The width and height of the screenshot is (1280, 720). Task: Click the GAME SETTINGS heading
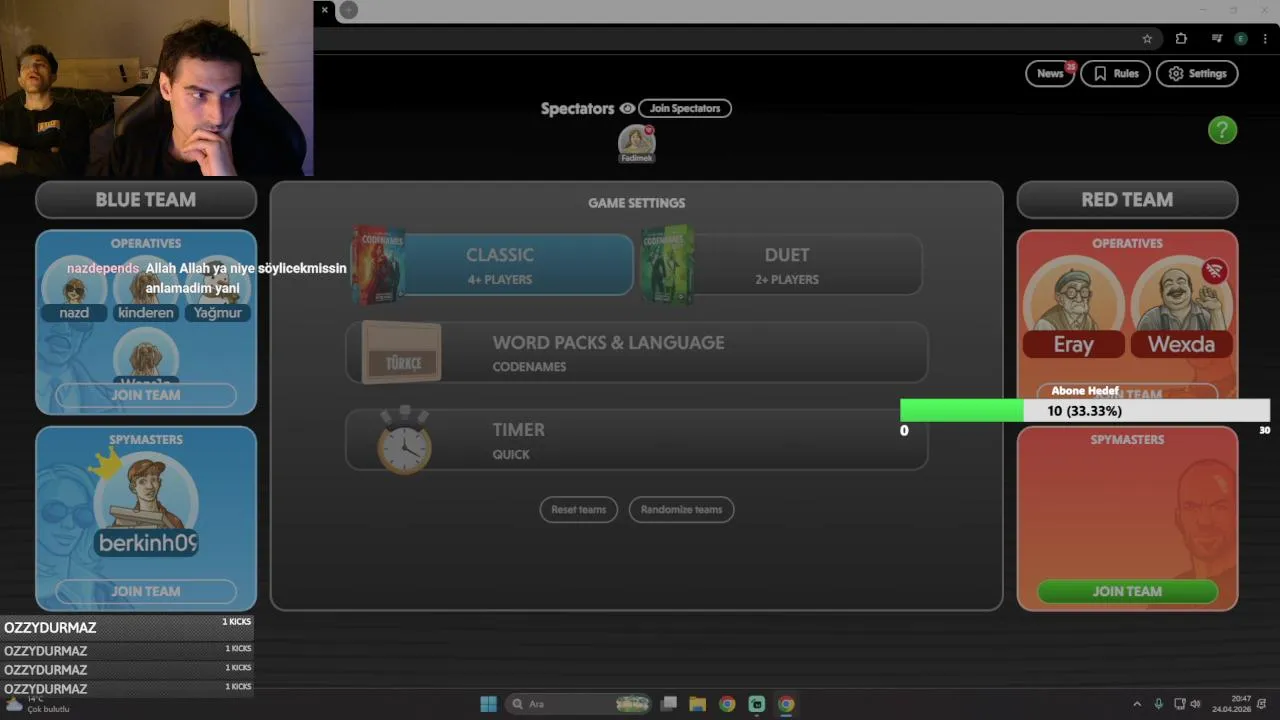point(637,203)
